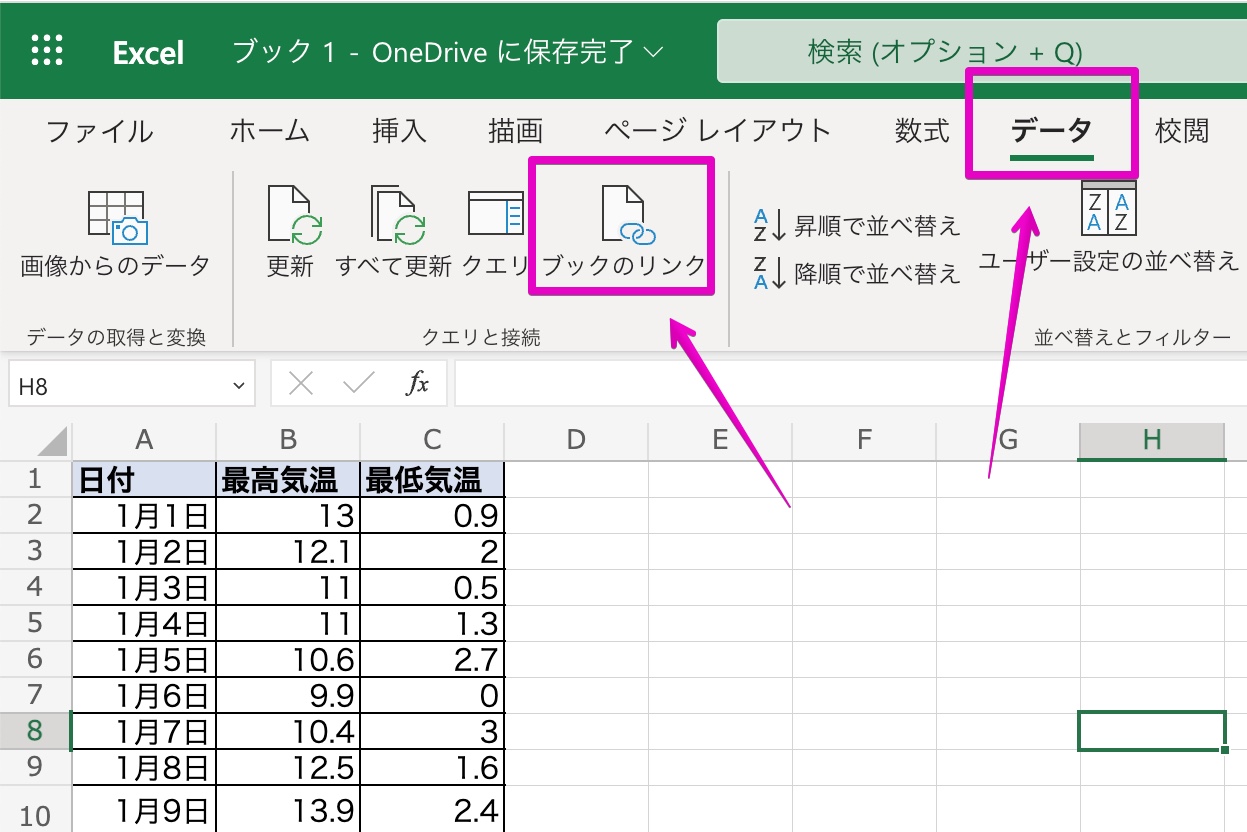Screen dimensions: 1247x832
Task: Select the 最高気温 header cell
Action: (288, 478)
